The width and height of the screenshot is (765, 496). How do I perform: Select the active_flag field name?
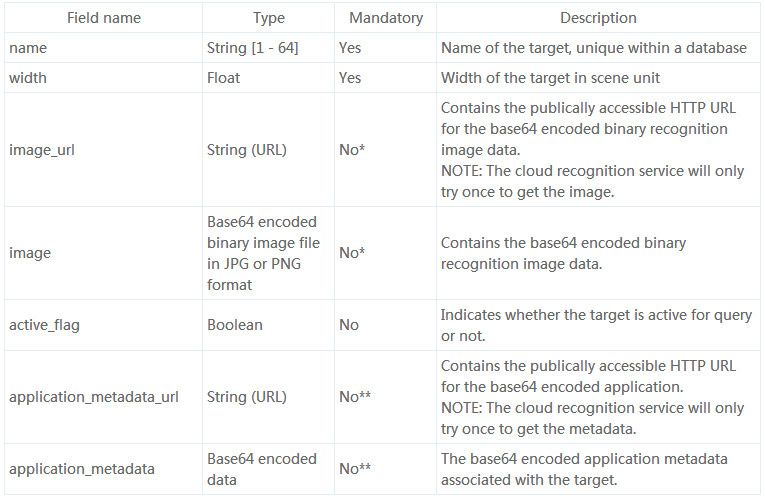pyautogui.click(x=44, y=325)
